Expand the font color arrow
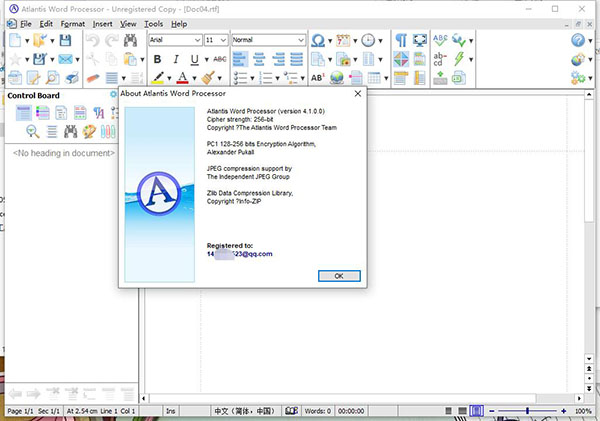The image size is (600, 421). point(194,78)
